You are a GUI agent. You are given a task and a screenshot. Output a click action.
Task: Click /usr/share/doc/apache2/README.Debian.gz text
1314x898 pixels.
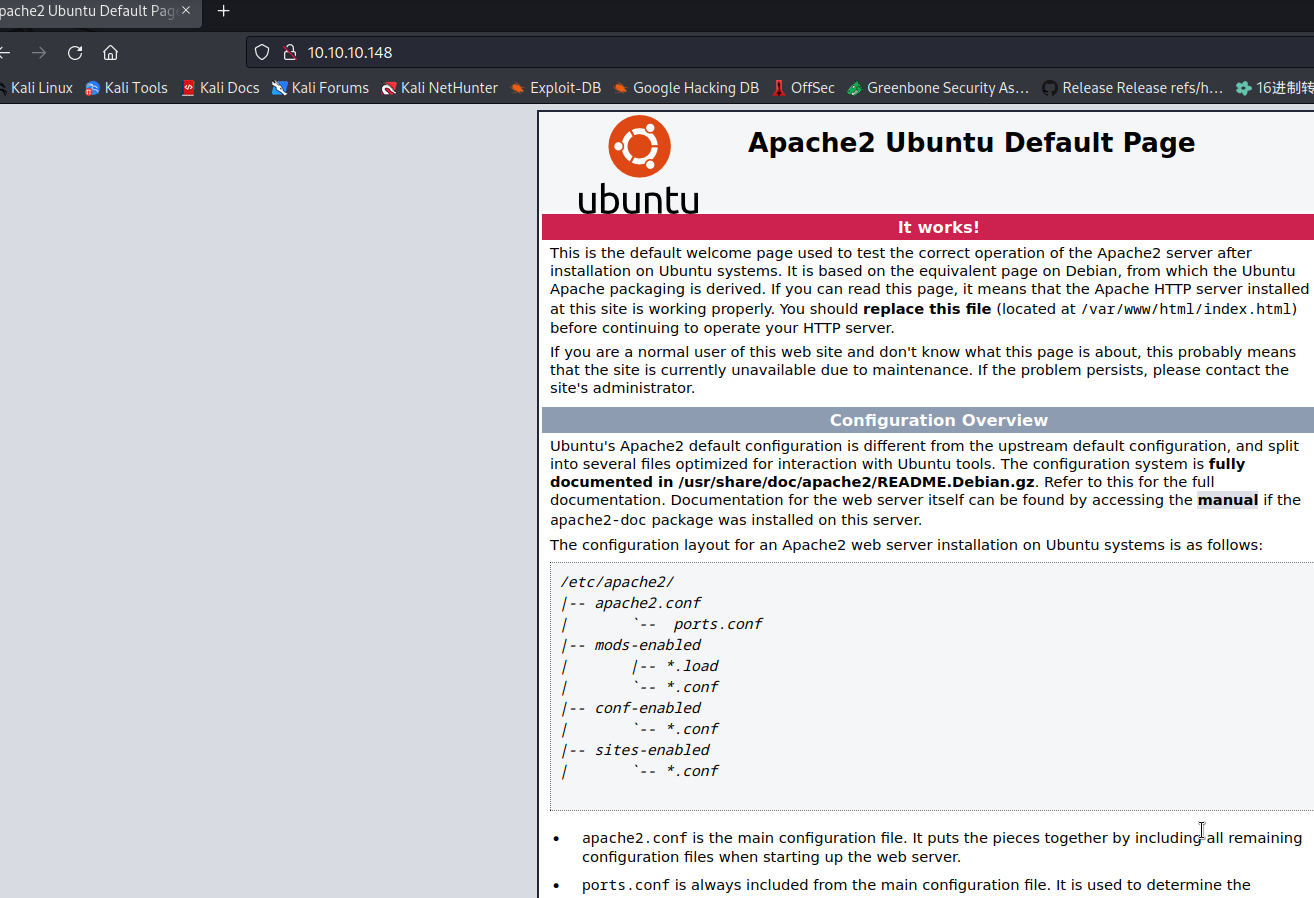pyautogui.click(x=856, y=482)
